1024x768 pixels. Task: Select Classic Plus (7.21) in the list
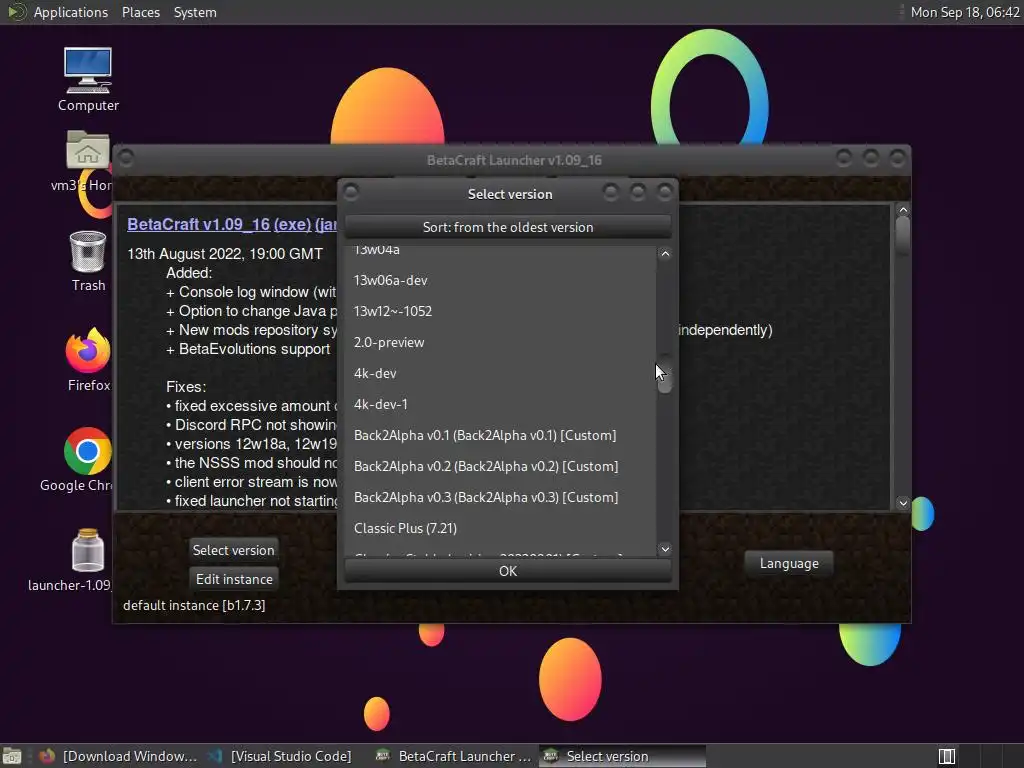pos(500,528)
